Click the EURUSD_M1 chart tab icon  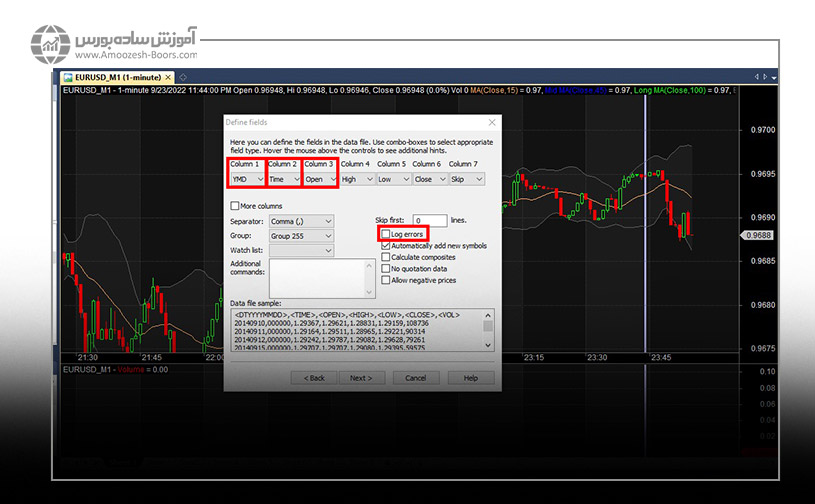(x=67, y=77)
